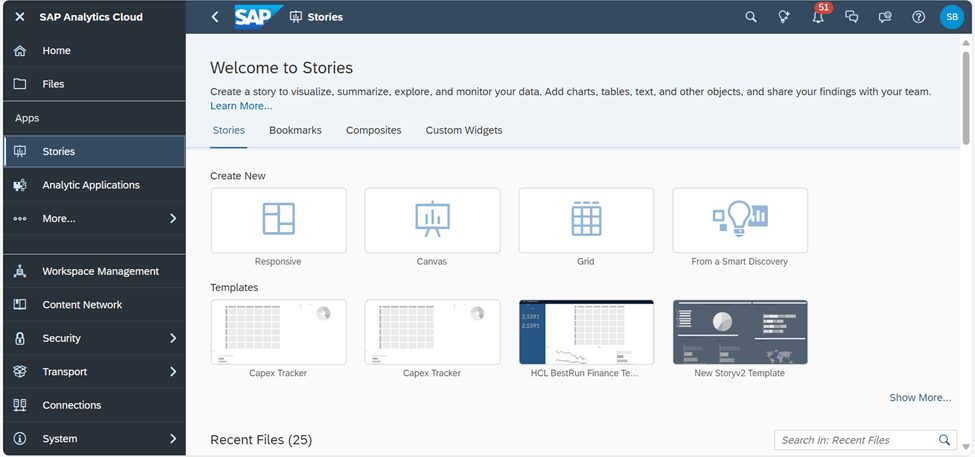Create a new Responsive story
Viewport: 975px width, 457px height.
click(x=279, y=221)
